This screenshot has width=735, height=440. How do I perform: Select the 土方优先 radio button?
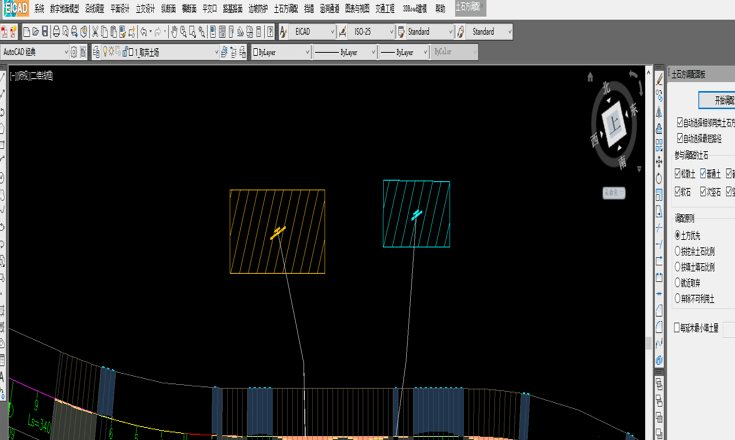tap(677, 235)
